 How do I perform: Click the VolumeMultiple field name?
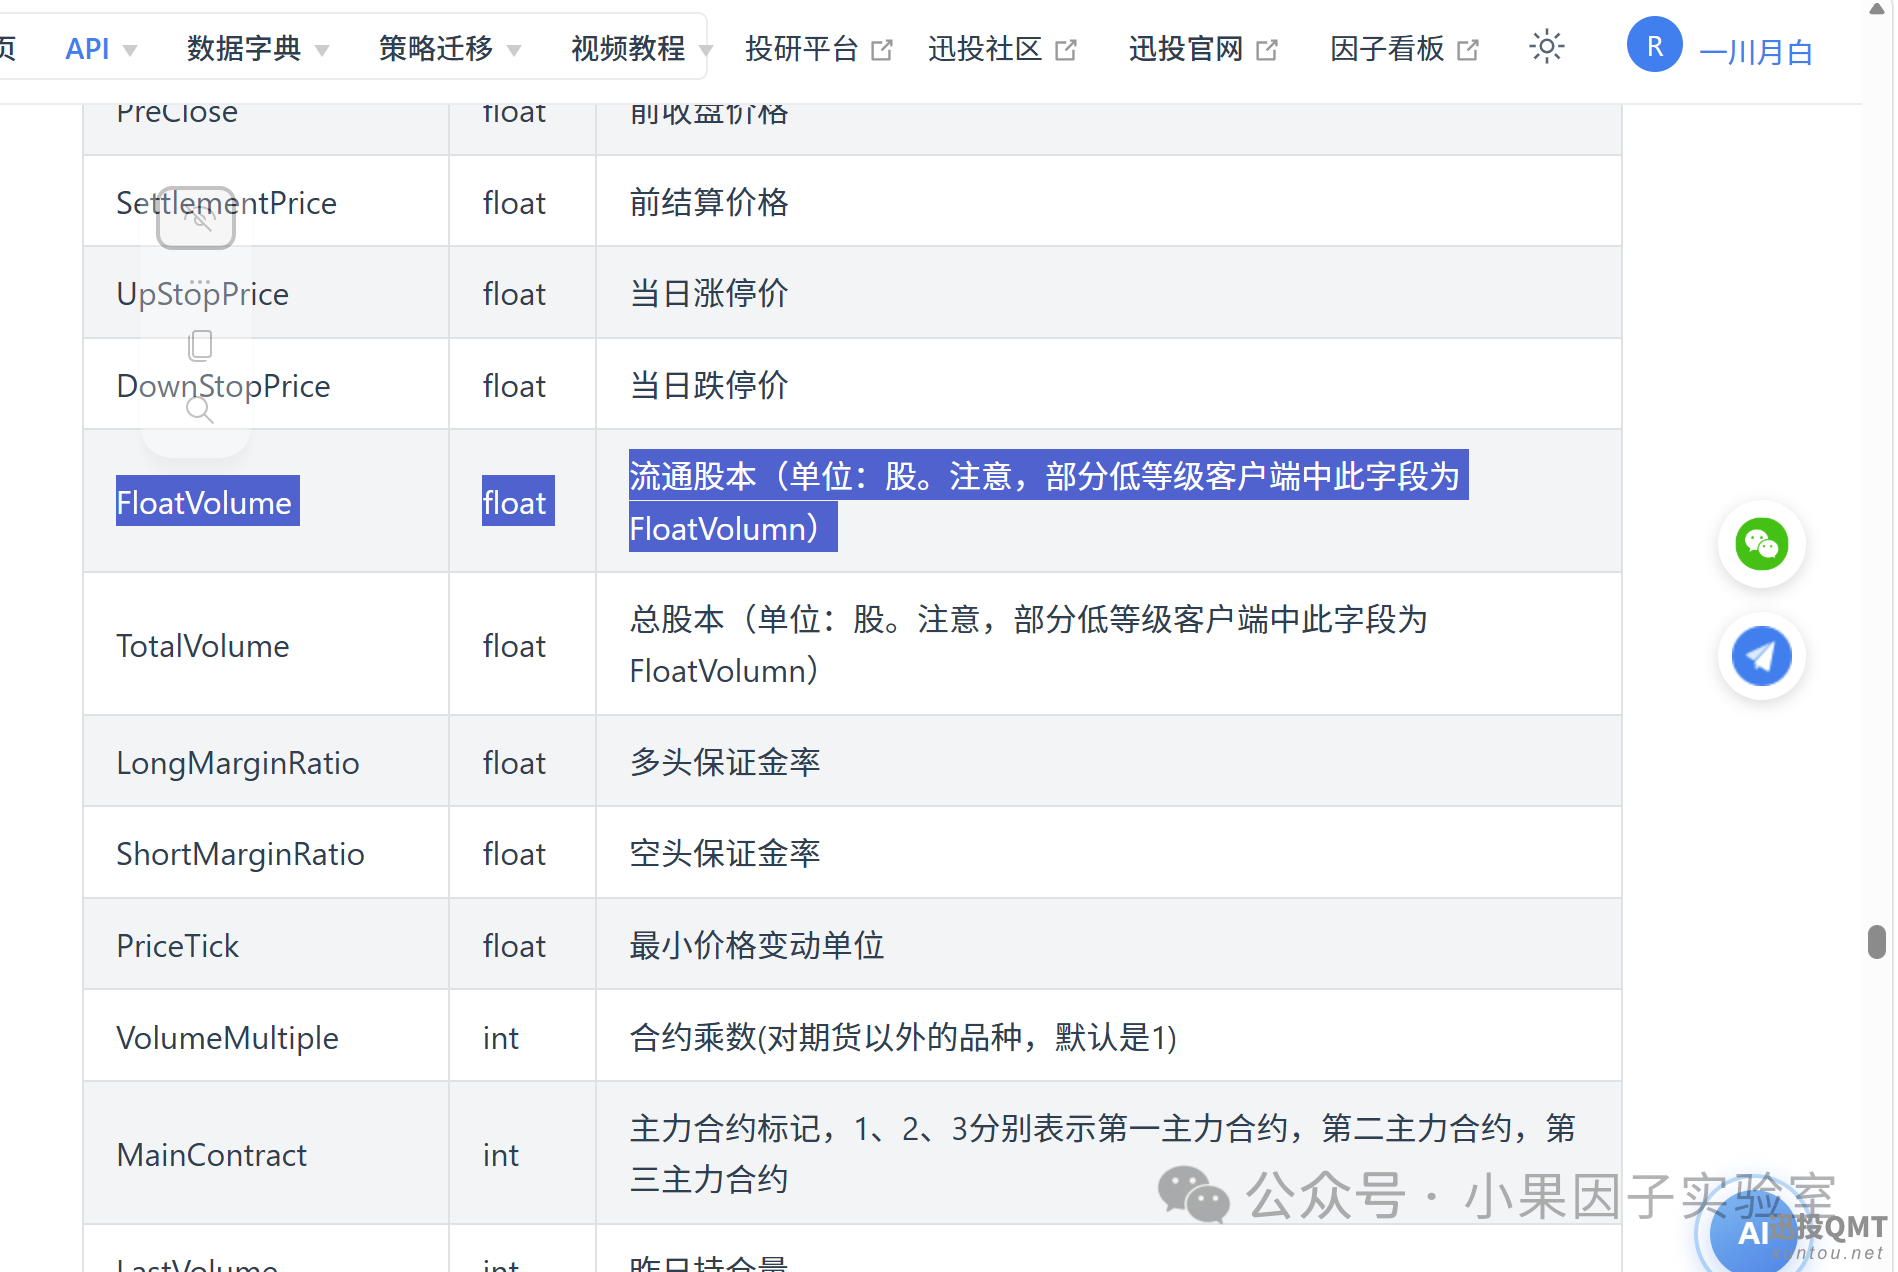[227, 1038]
